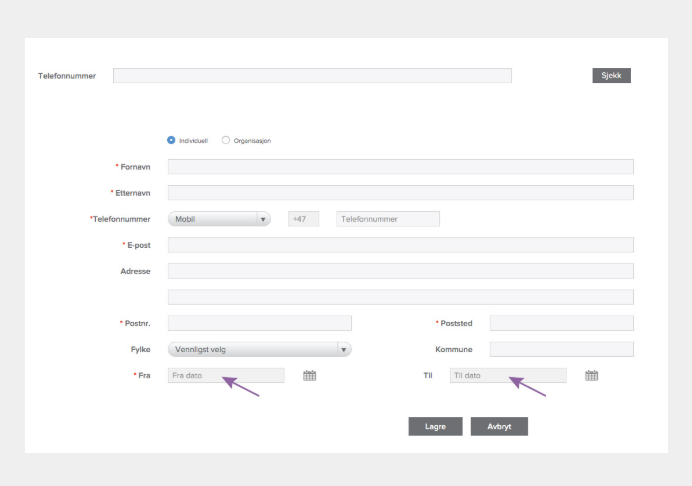The image size is (692, 486).
Task: Focus the second address line field
Action: (401, 297)
